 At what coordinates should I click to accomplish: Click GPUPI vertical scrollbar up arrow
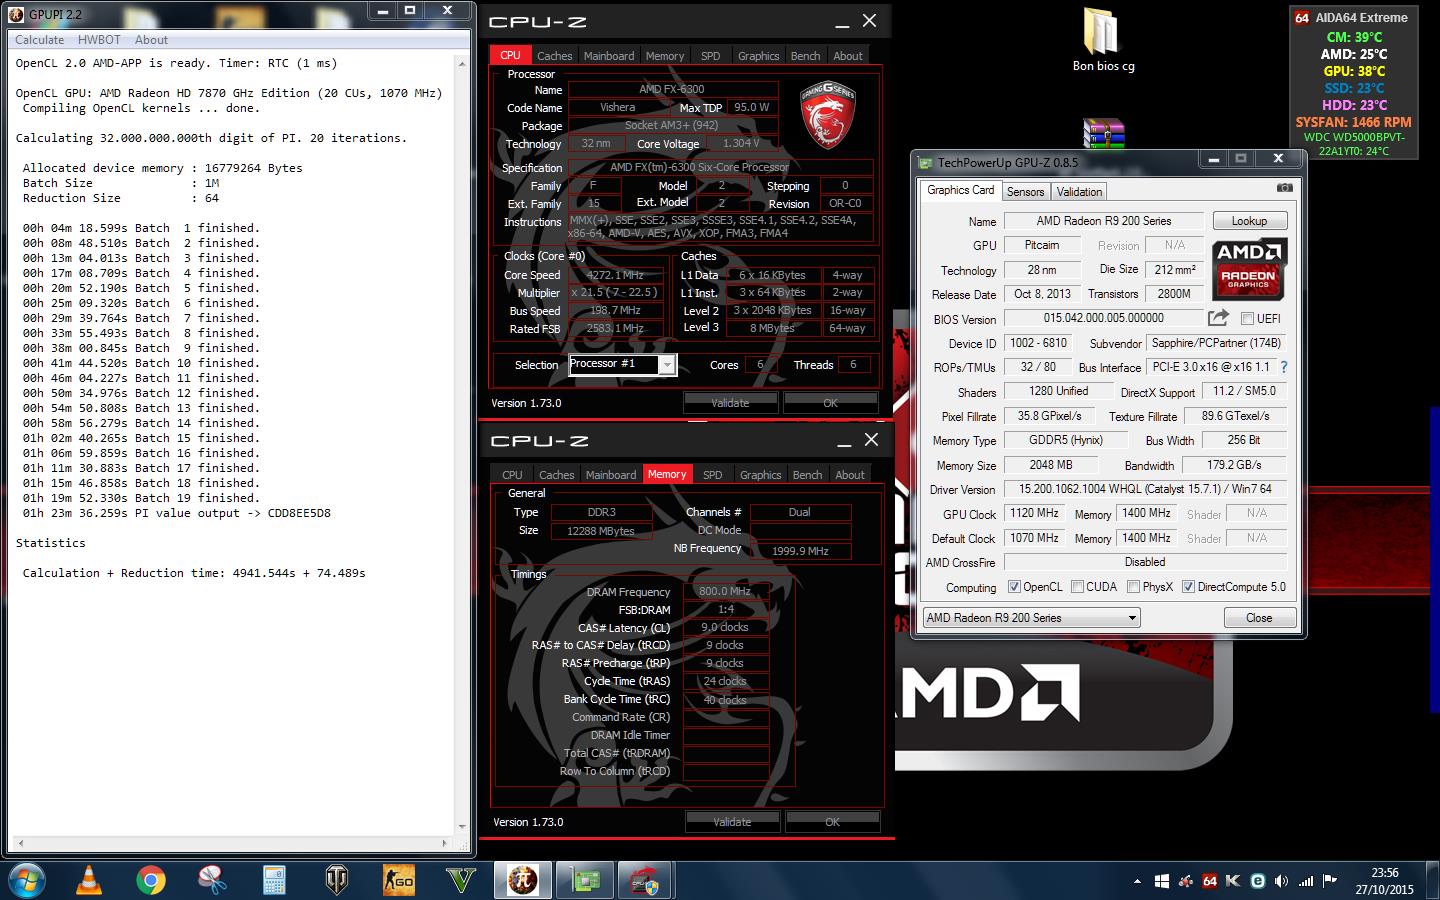(x=462, y=63)
